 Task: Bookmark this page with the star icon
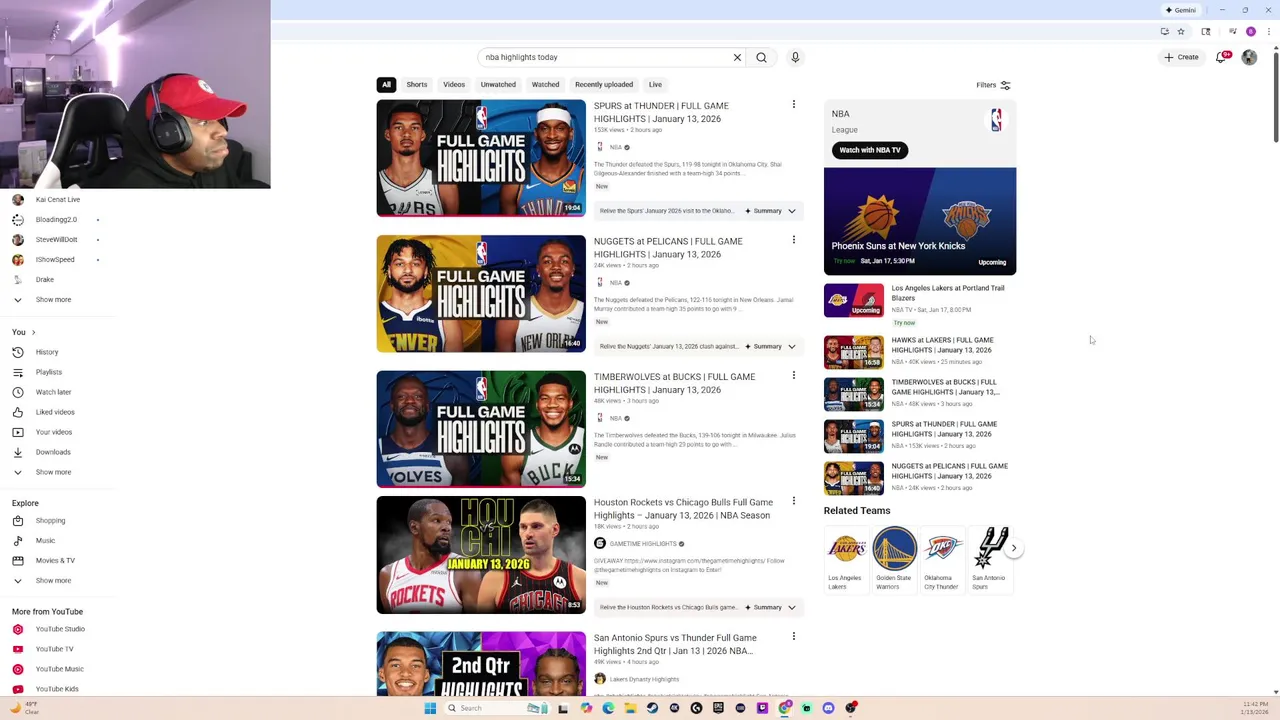point(1181,31)
